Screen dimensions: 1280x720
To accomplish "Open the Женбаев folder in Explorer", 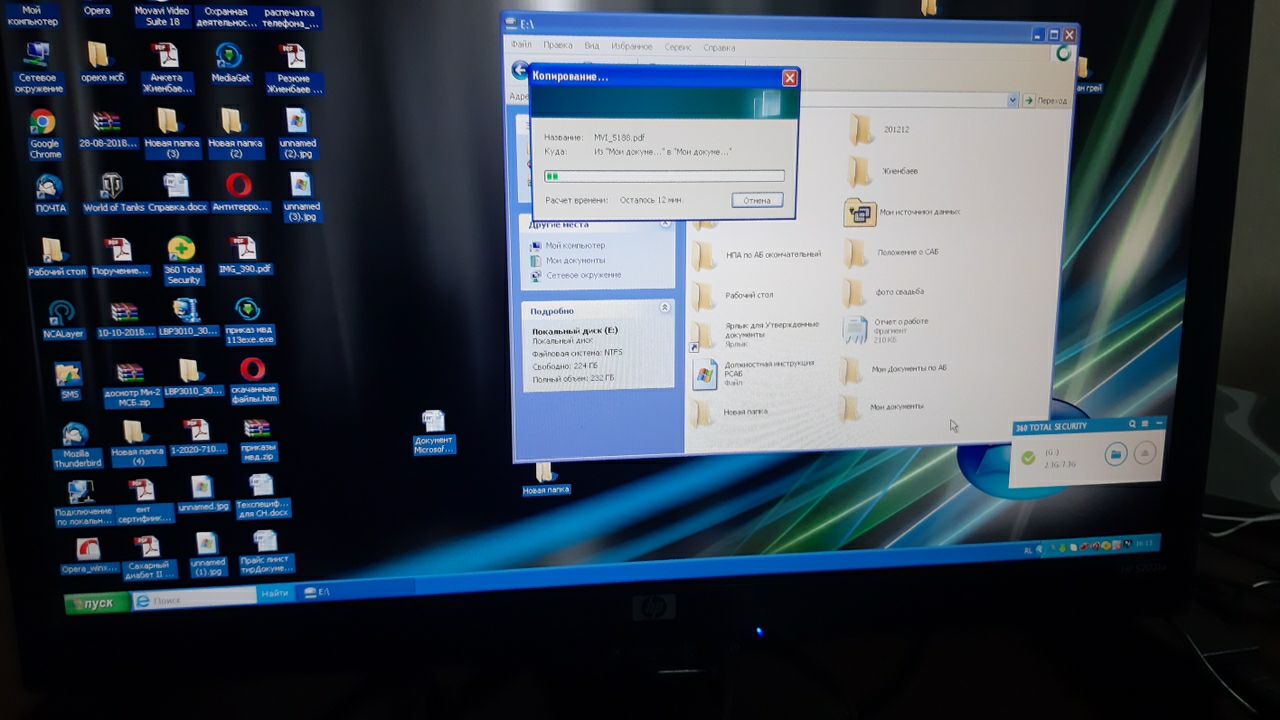I will click(882, 171).
